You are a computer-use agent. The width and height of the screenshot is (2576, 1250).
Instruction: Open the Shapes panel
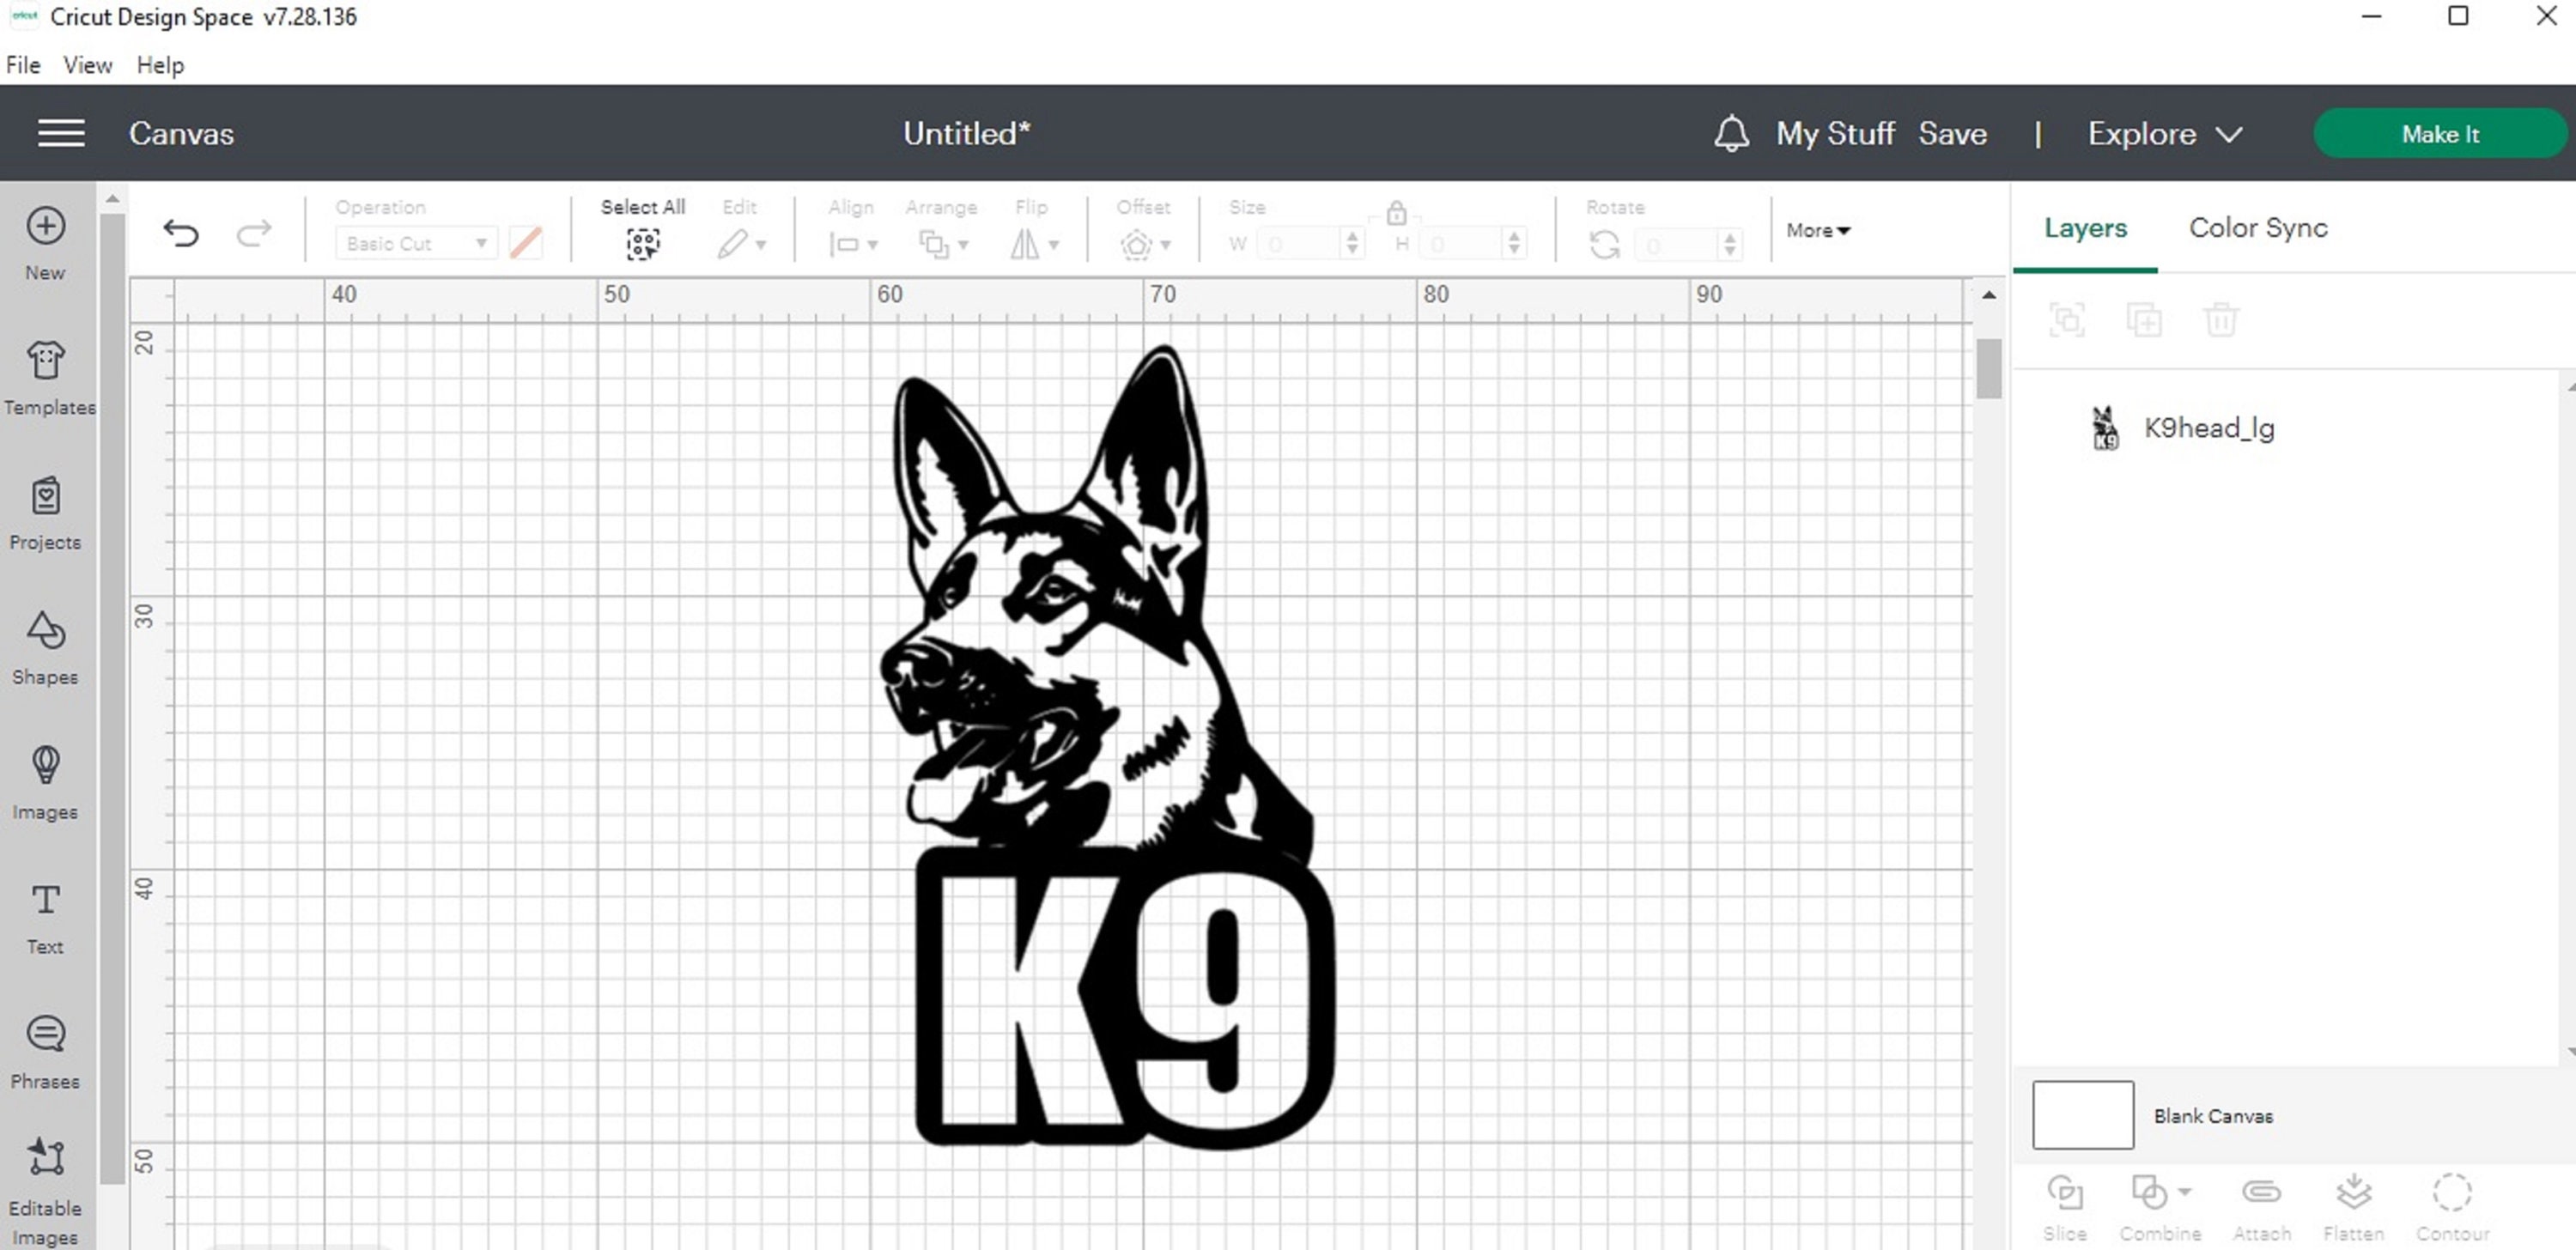[x=44, y=645]
